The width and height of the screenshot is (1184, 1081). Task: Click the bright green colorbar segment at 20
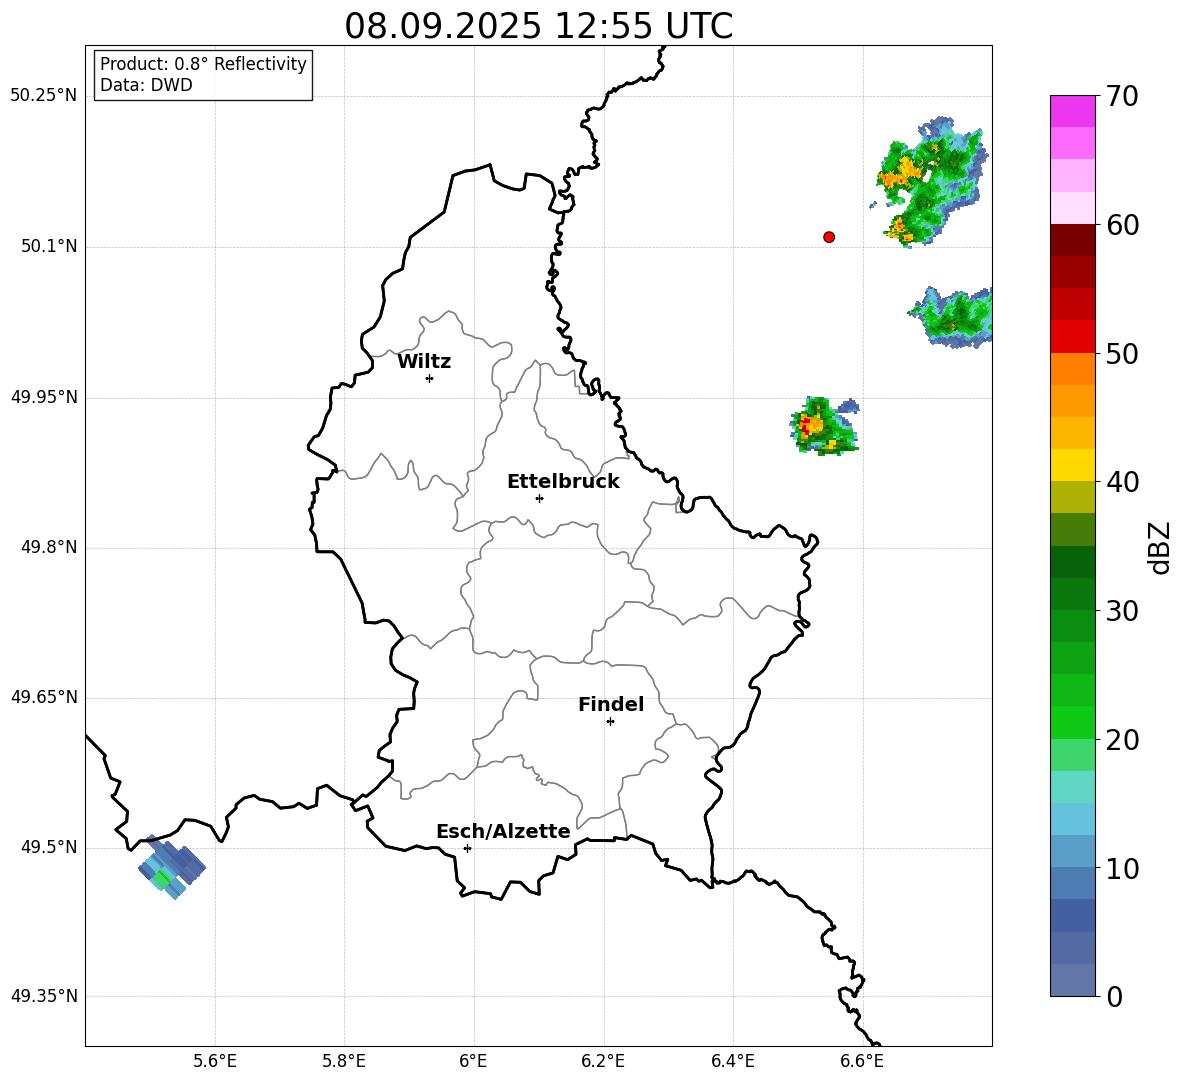(x=1072, y=722)
